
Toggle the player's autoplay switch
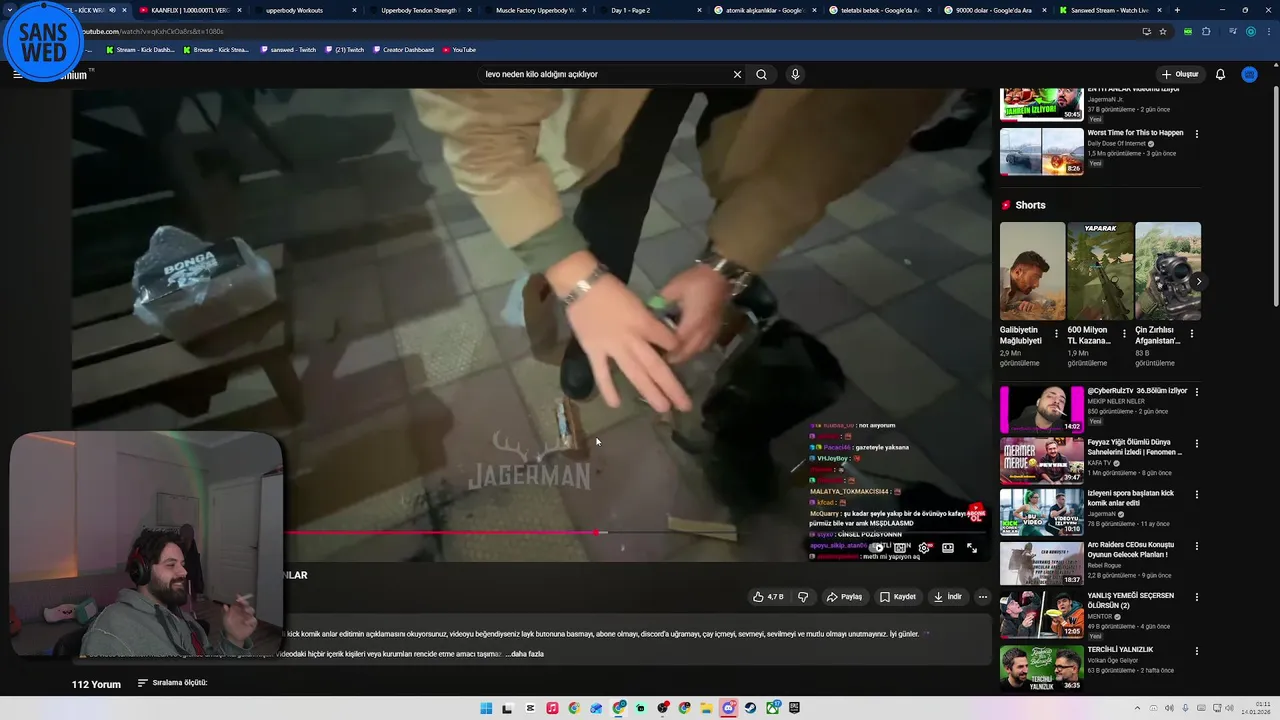point(877,548)
